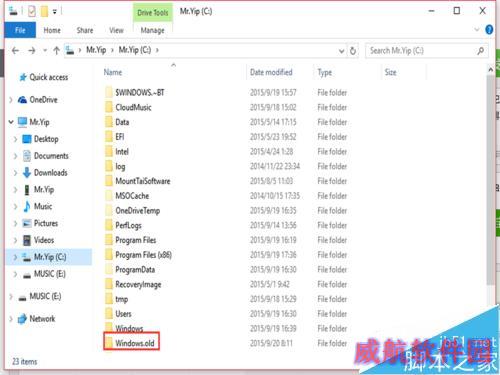Click the MSOCache folder icon
Viewport: 500px width, 375px height.
tap(109, 196)
